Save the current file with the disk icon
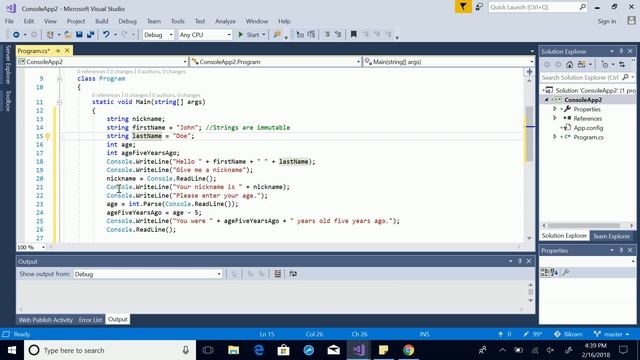Image resolution: width=640 pixels, height=360 pixels. [x=79, y=35]
